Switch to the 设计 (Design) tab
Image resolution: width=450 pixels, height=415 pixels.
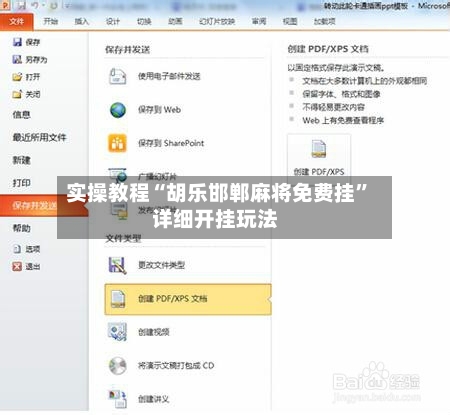pyautogui.click(x=113, y=21)
